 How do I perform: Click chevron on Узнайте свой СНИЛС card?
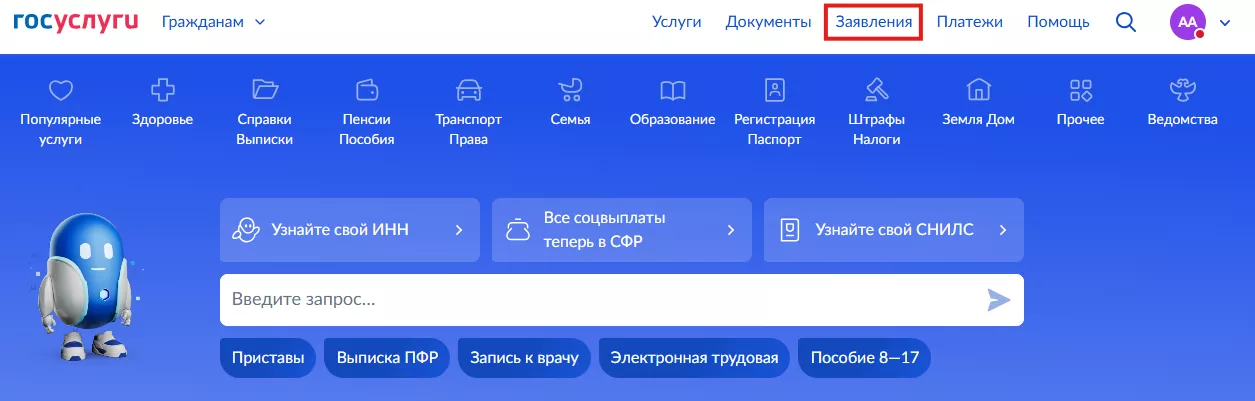point(1003,230)
